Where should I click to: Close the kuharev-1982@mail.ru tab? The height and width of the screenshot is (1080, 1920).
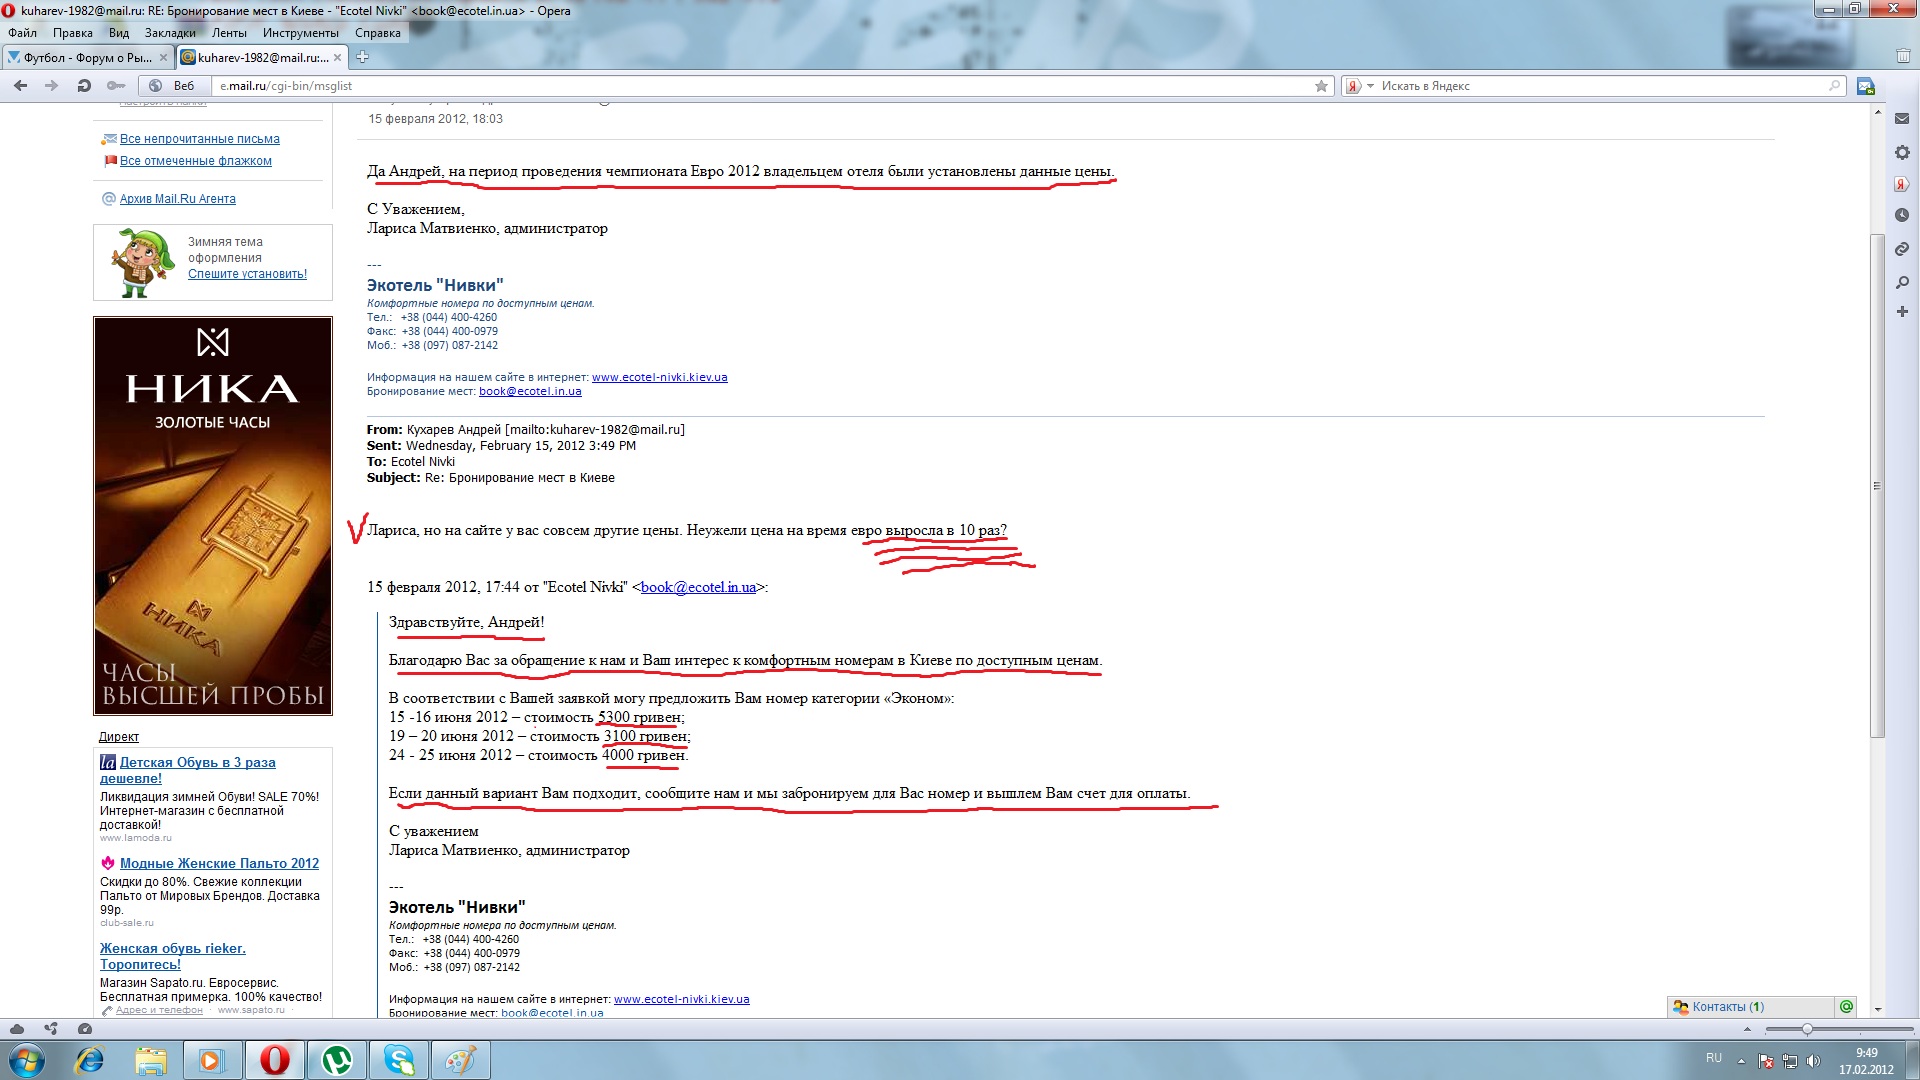pos(337,58)
